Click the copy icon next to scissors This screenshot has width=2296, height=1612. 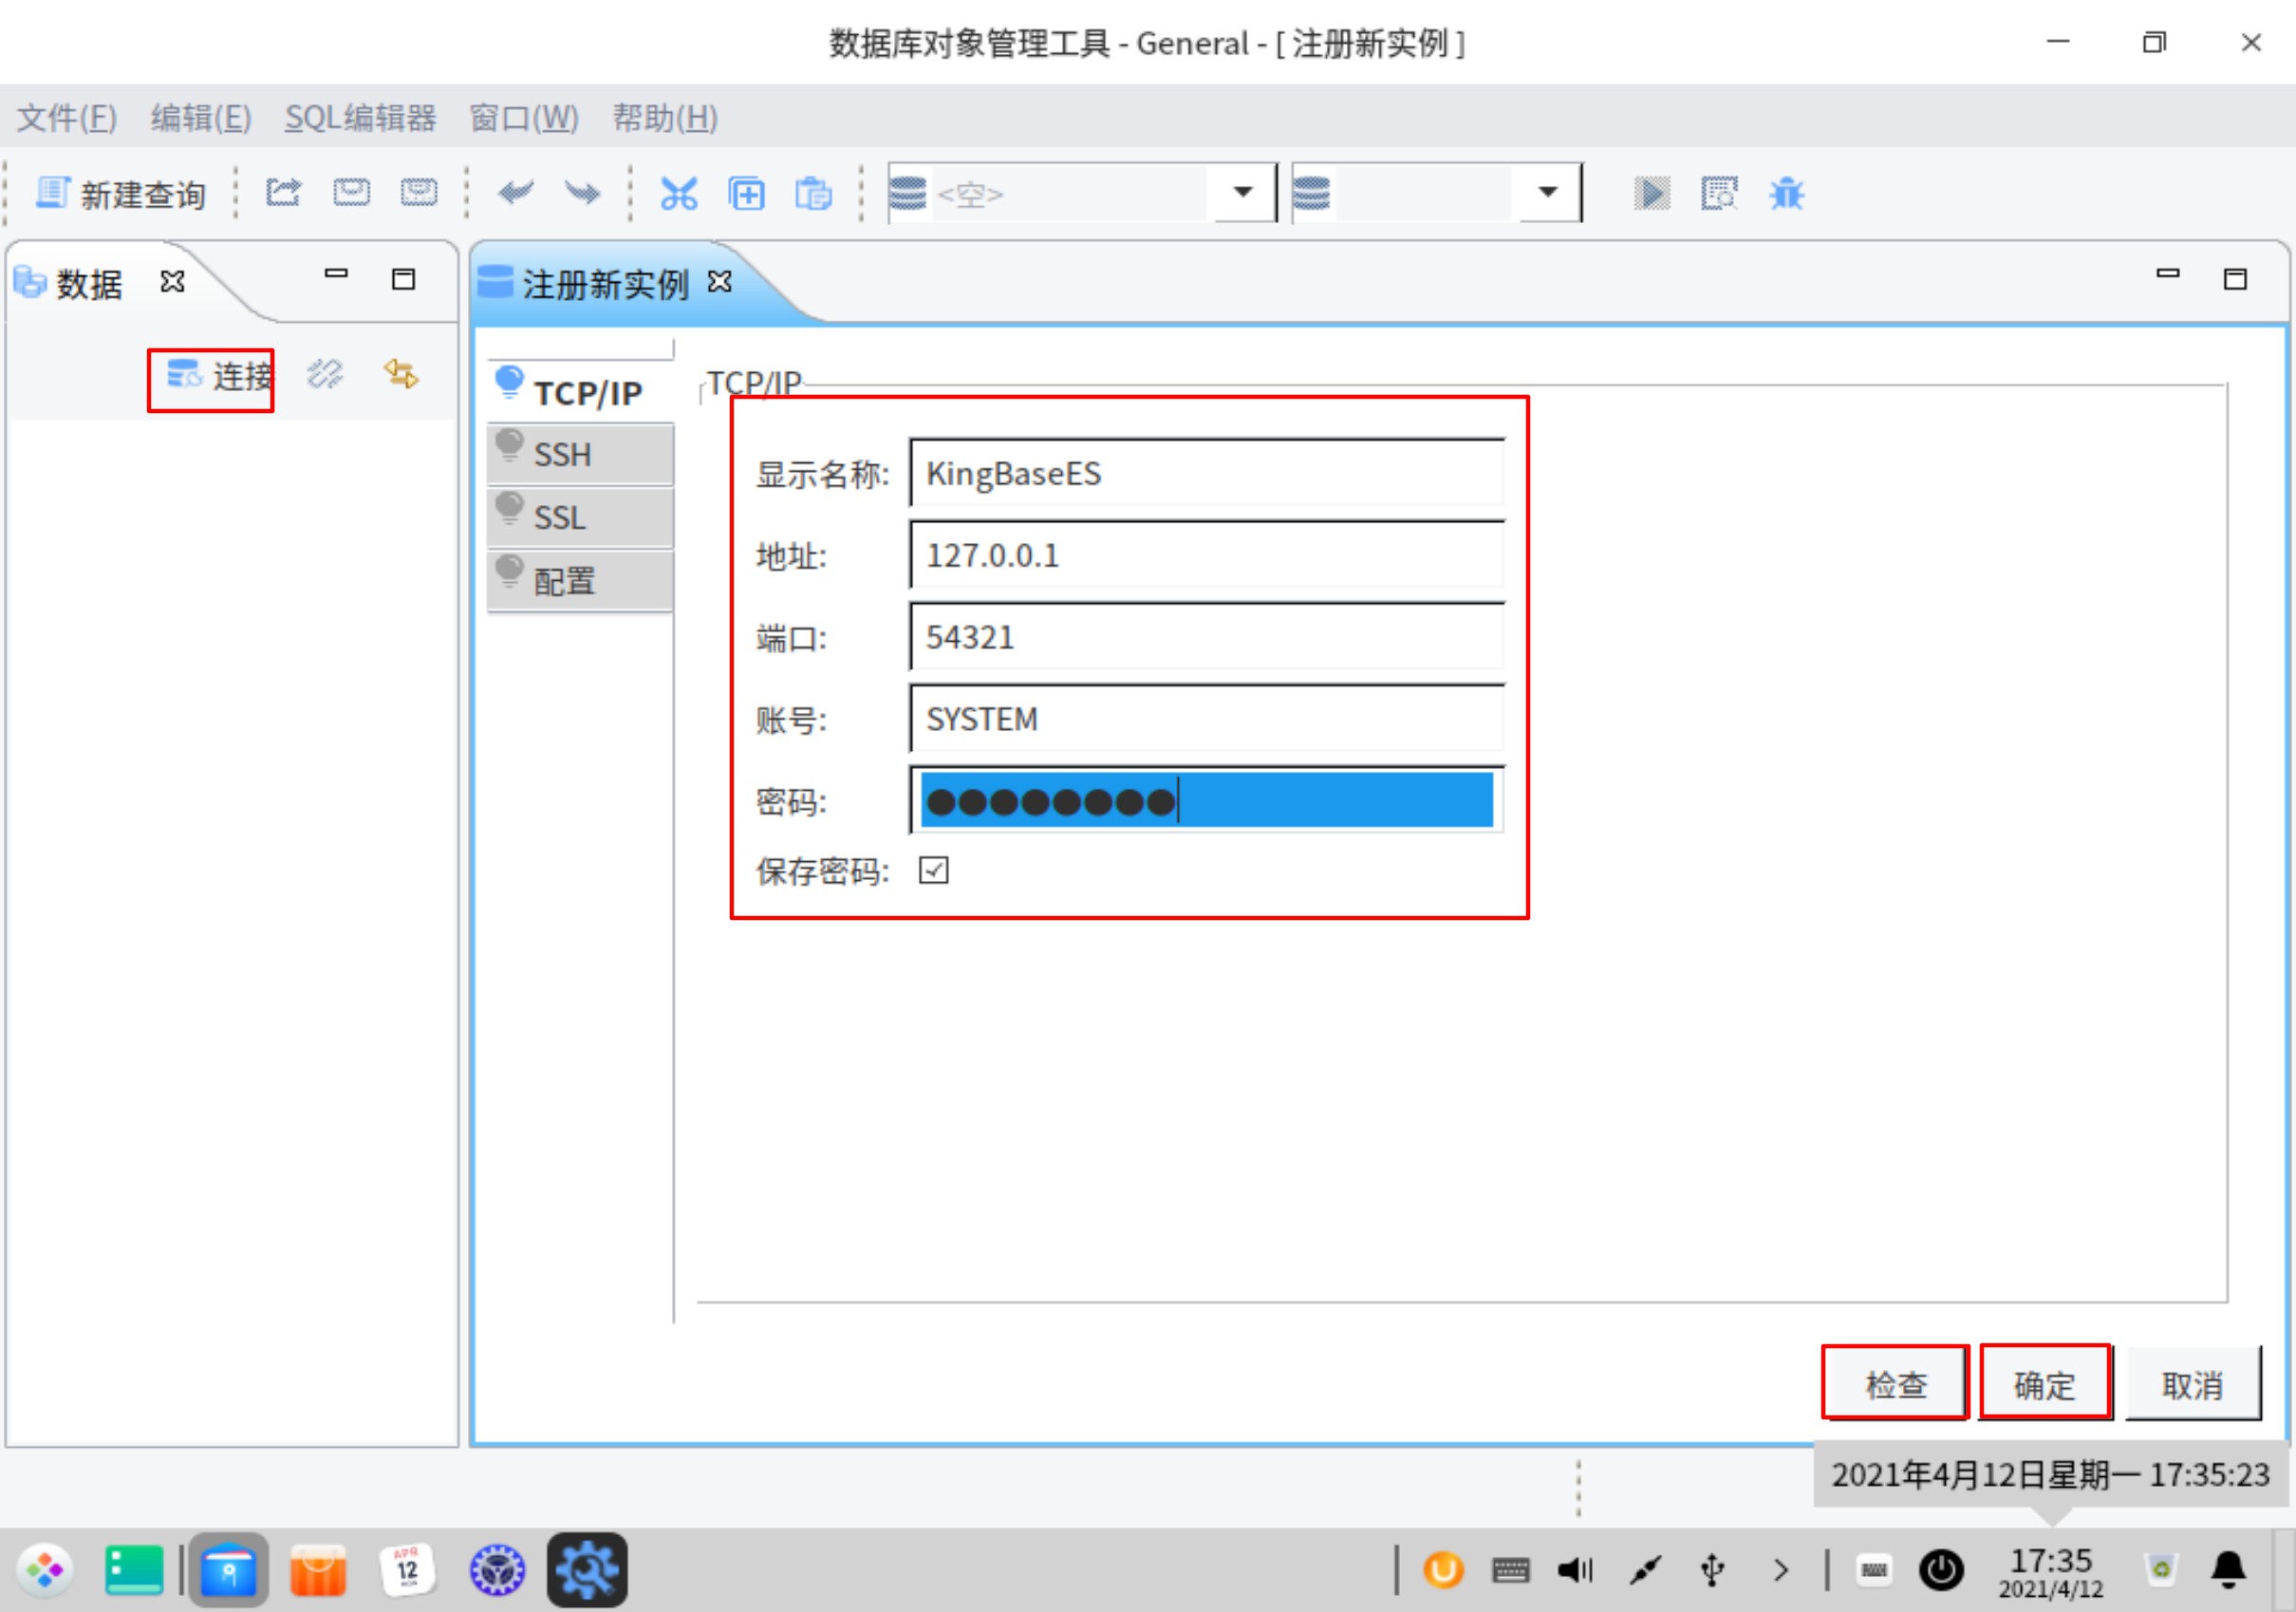(746, 193)
